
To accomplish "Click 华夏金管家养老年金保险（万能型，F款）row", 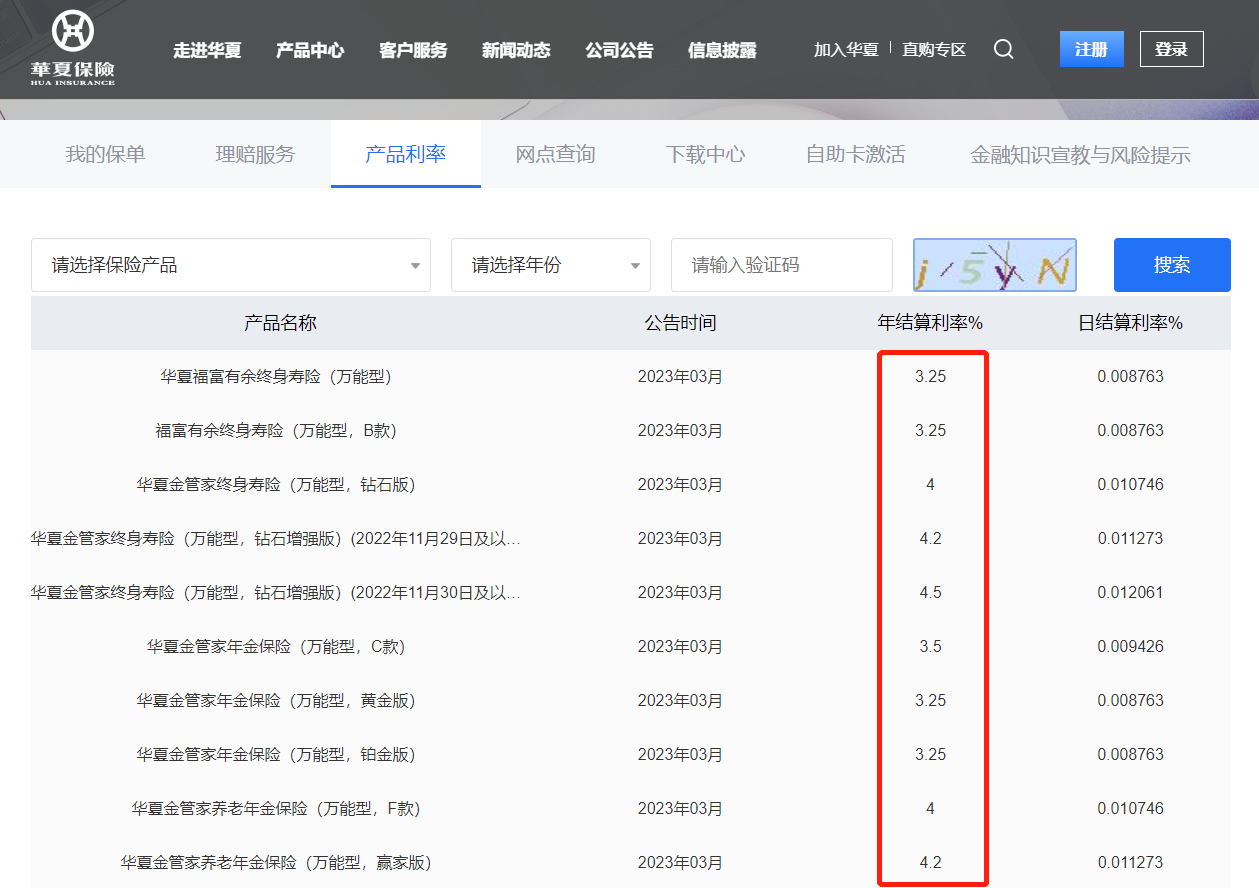I will (x=631, y=809).
